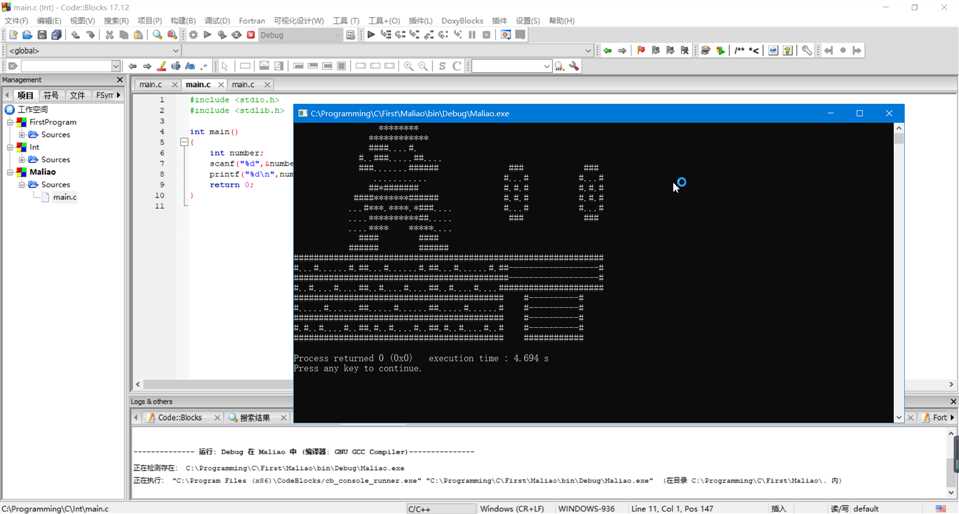959x514 pixels.
Task: Expand Sources under the Int project
Action: (21, 160)
